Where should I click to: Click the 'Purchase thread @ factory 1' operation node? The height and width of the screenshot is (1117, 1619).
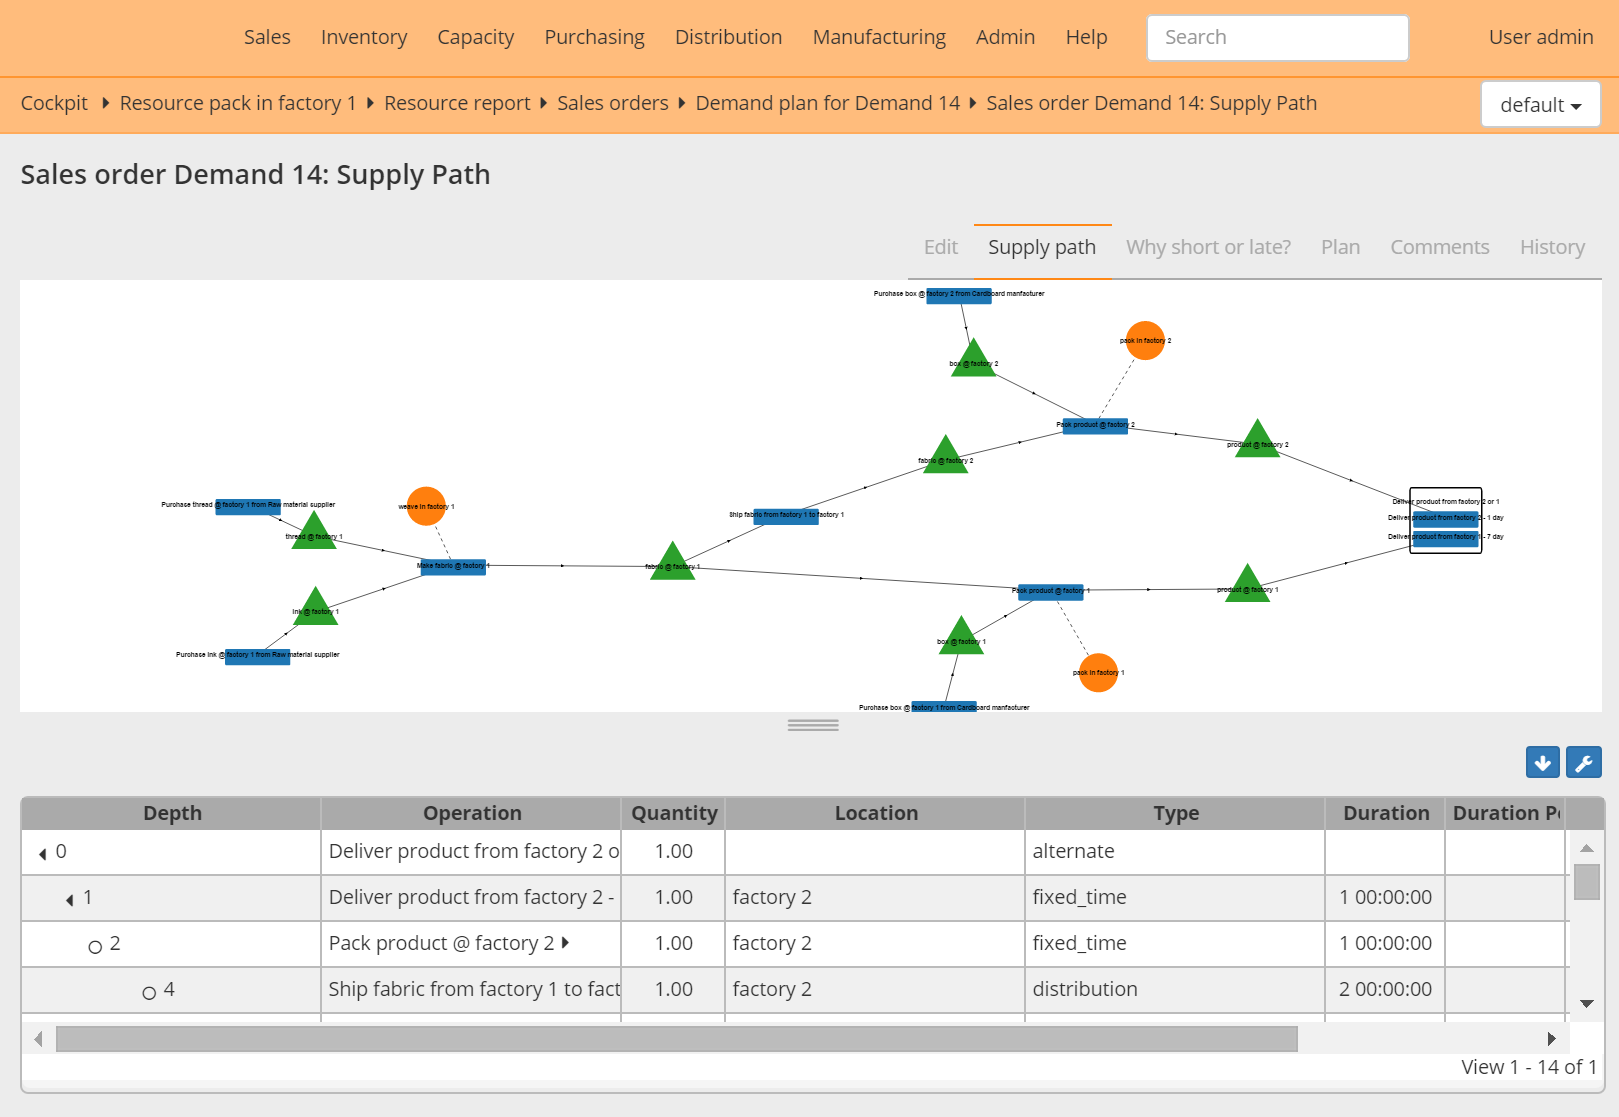(x=248, y=505)
